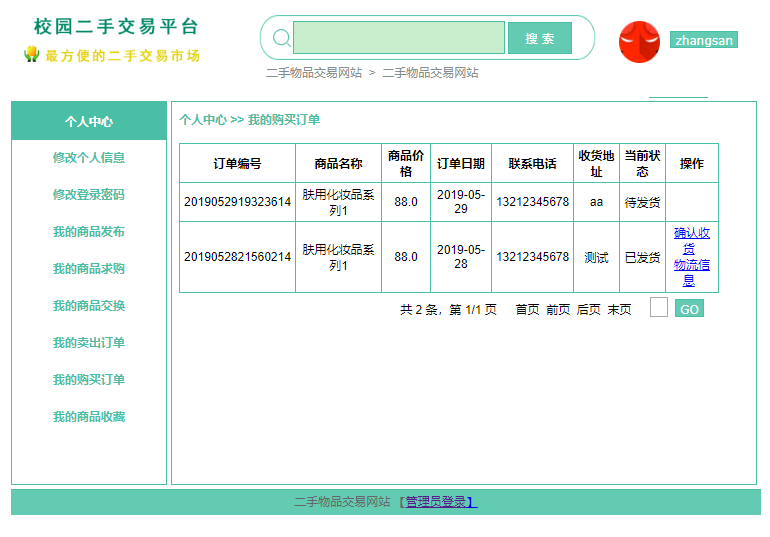Click the 商品名称 column header
This screenshot has width=770, height=537.
tap(338, 163)
